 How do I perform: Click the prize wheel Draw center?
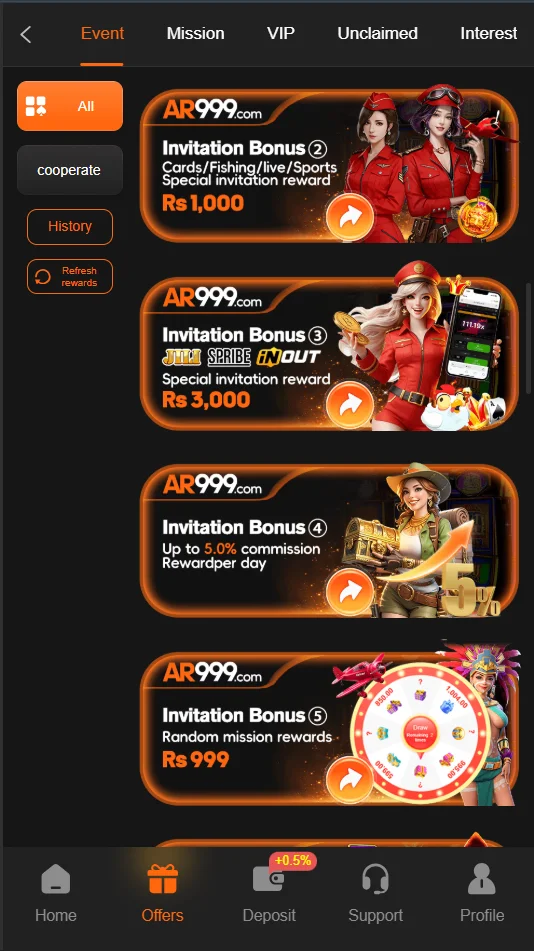click(x=420, y=731)
